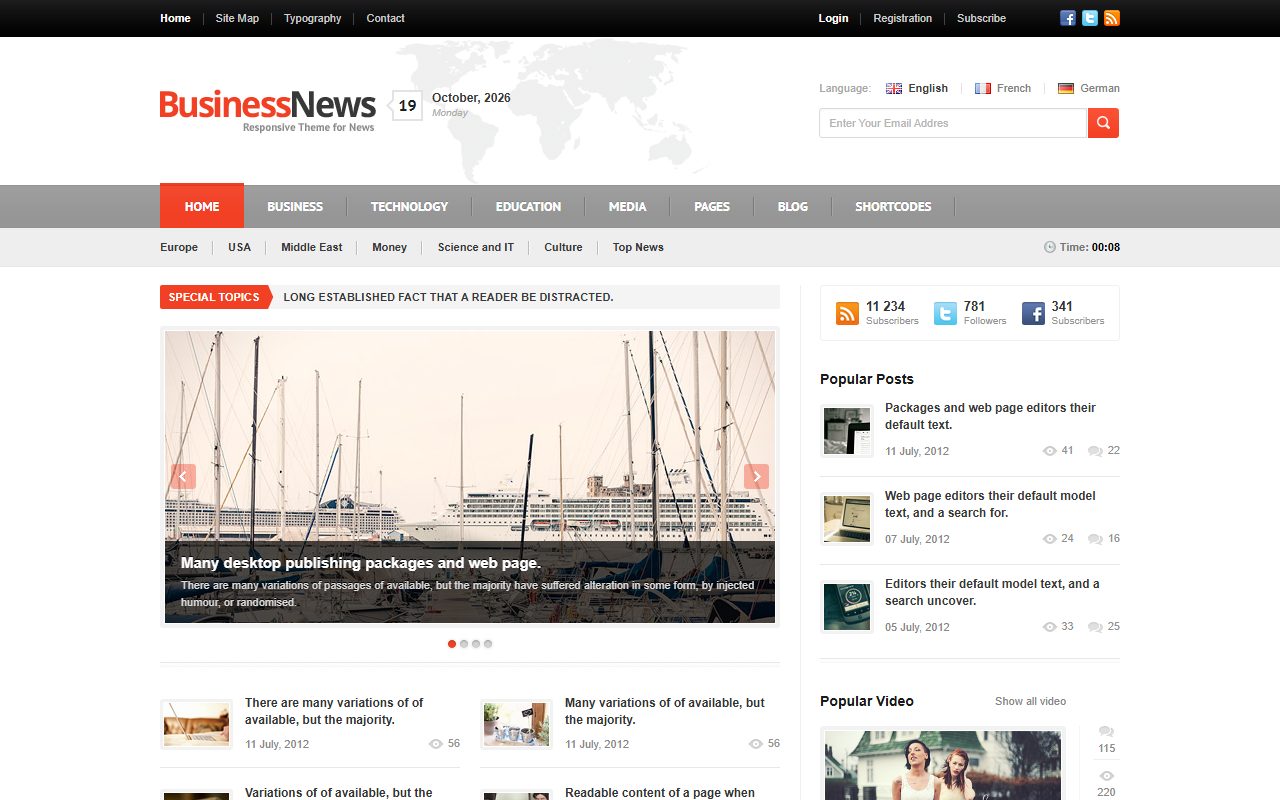The width and height of the screenshot is (1280, 800).
Task: Click the Login link
Action: (833, 18)
